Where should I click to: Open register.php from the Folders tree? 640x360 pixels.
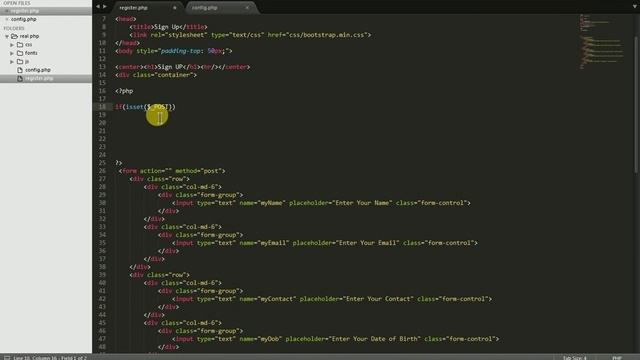tap(39, 78)
